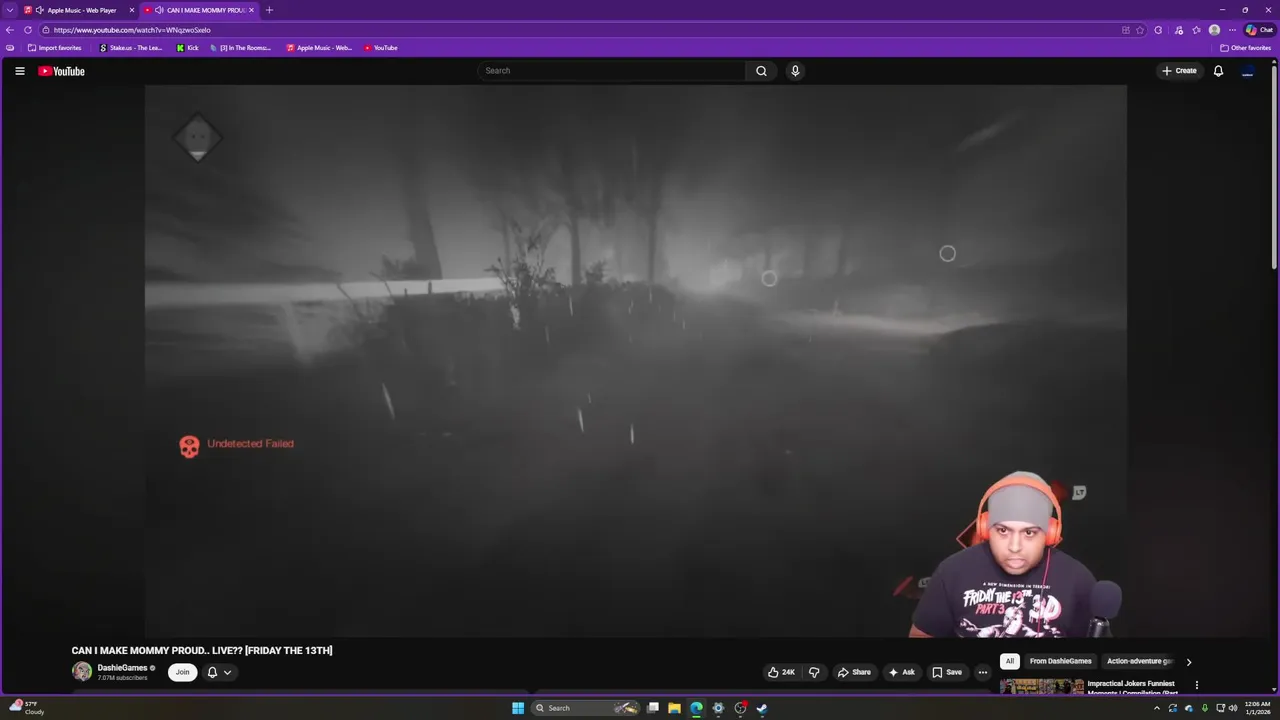Click the Ask button
The height and width of the screenshot is (720, 1280).
click(901, 672)
